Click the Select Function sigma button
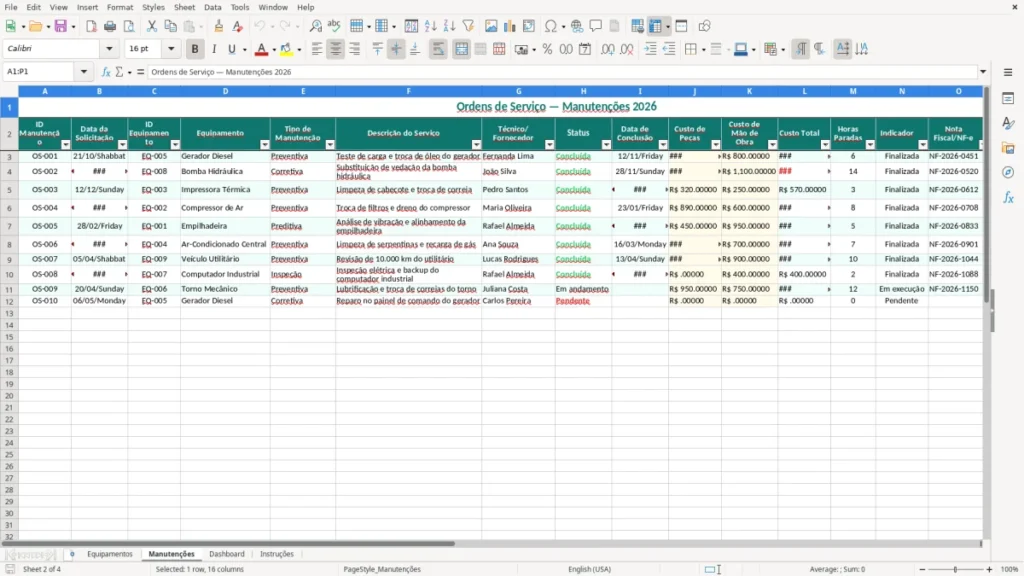 pos(120,72)
